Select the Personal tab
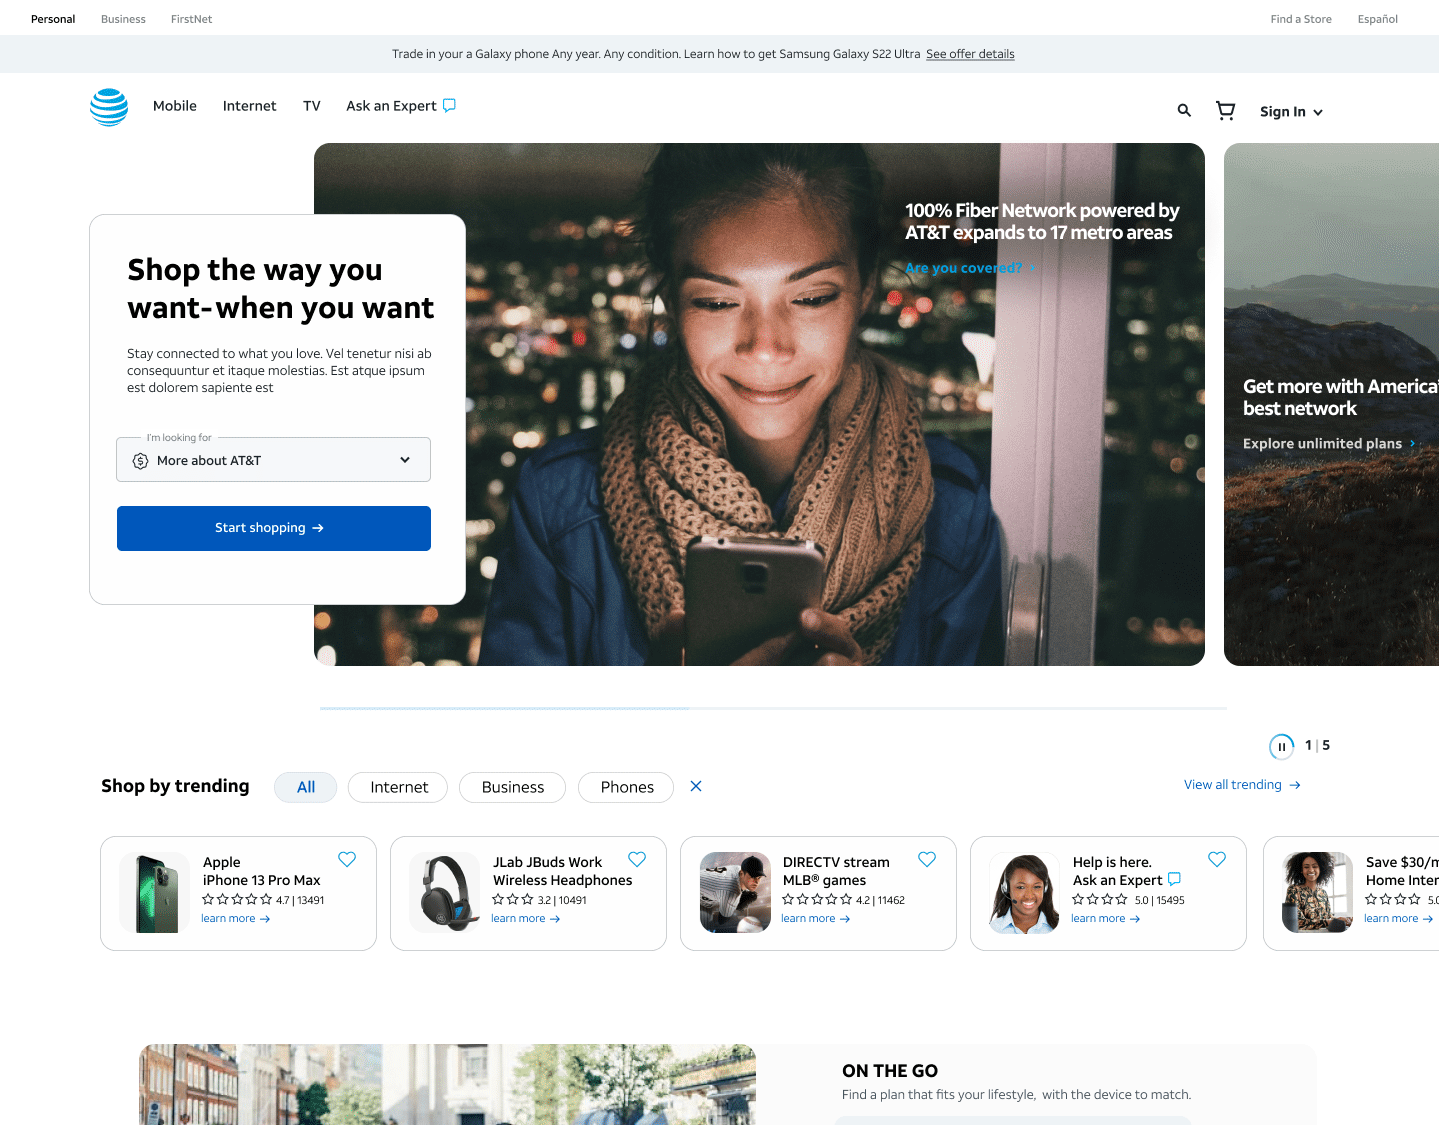 click(x=53, y=19)
